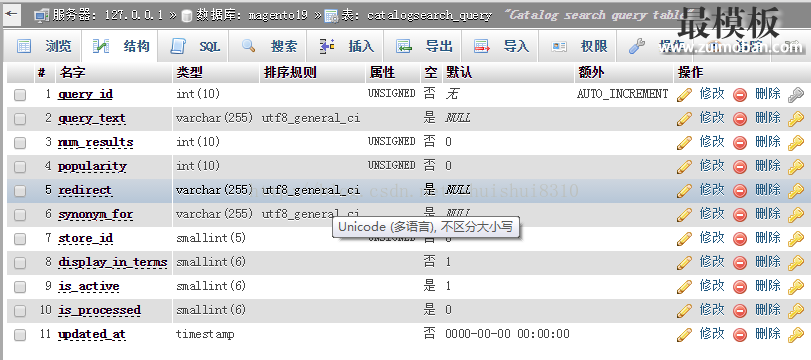This screenshot has height=360, width=811.
Task: Click gold key icon for redirect row
Action: (x=795, y=190)
